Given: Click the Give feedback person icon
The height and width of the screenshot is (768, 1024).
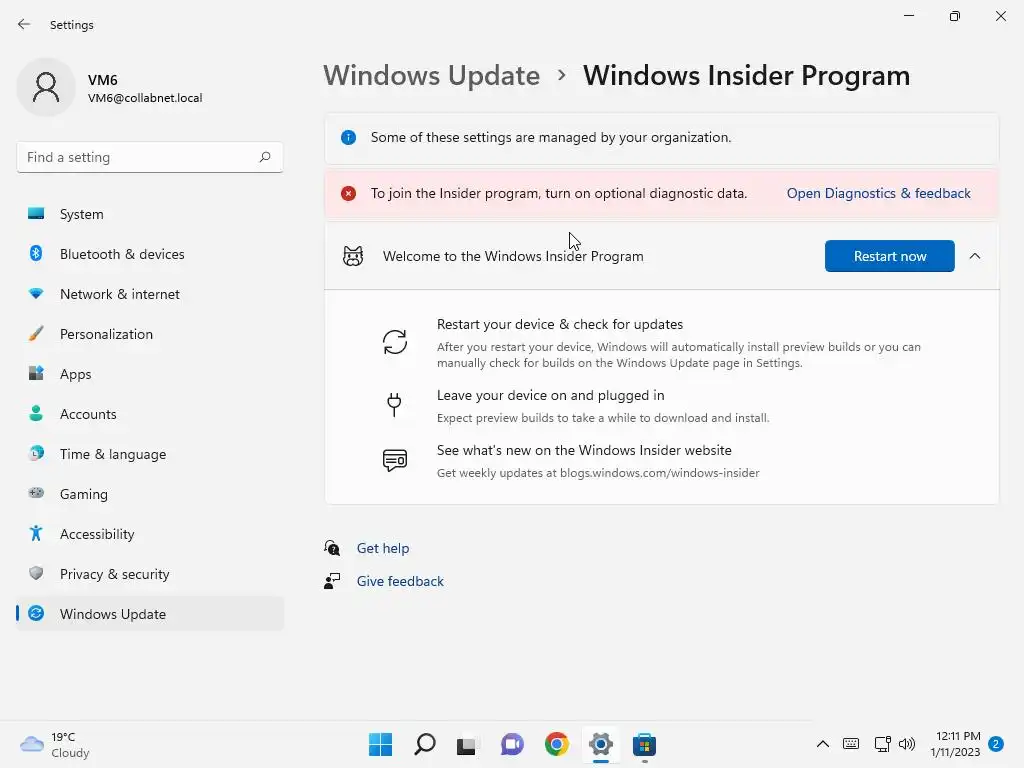Looking at the screenshot, I should tap(332, 581).
